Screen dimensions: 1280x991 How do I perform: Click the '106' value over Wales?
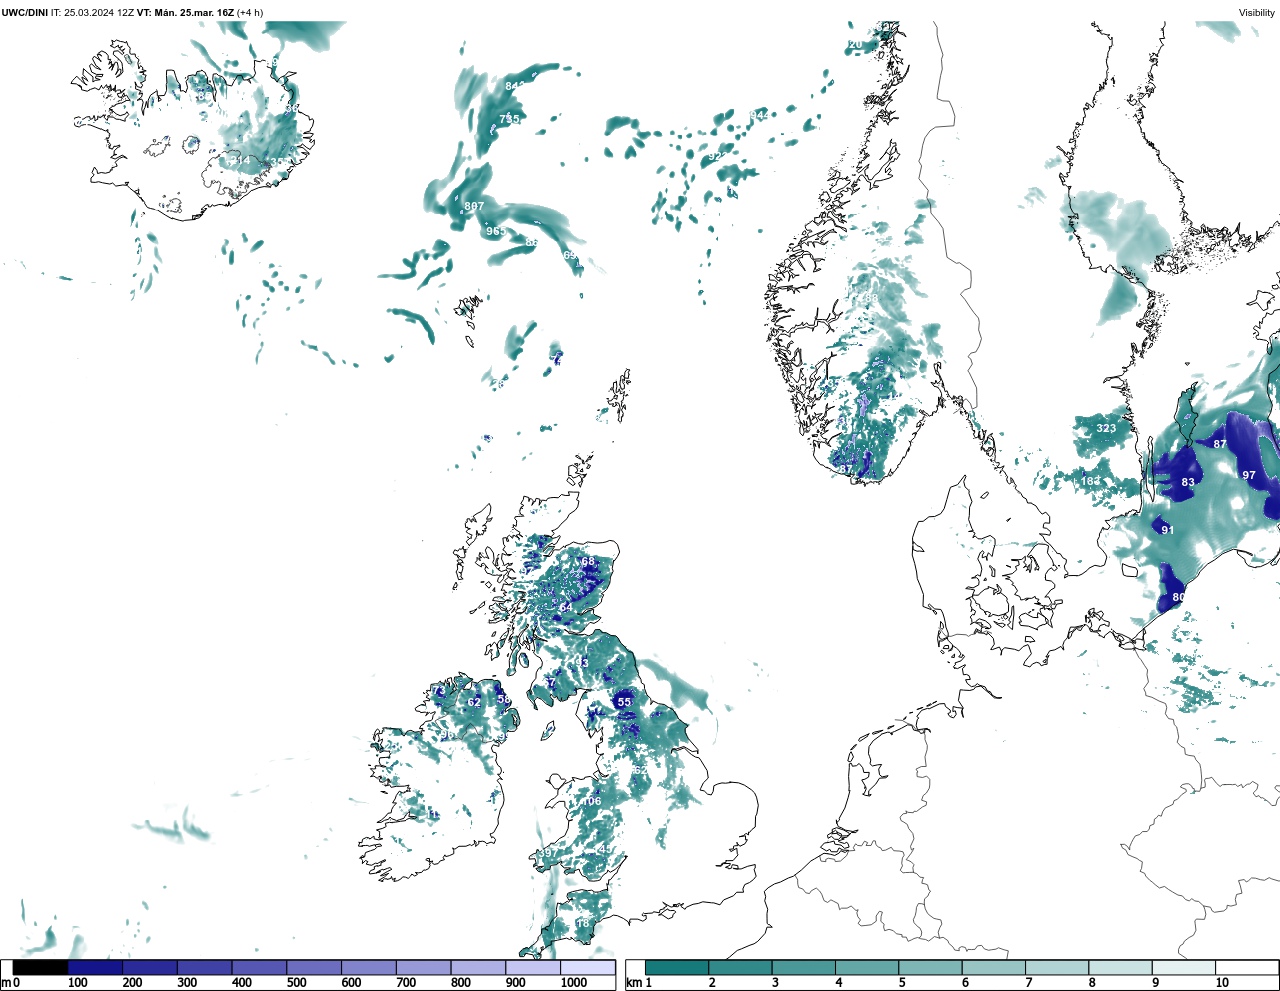[592, 801]
